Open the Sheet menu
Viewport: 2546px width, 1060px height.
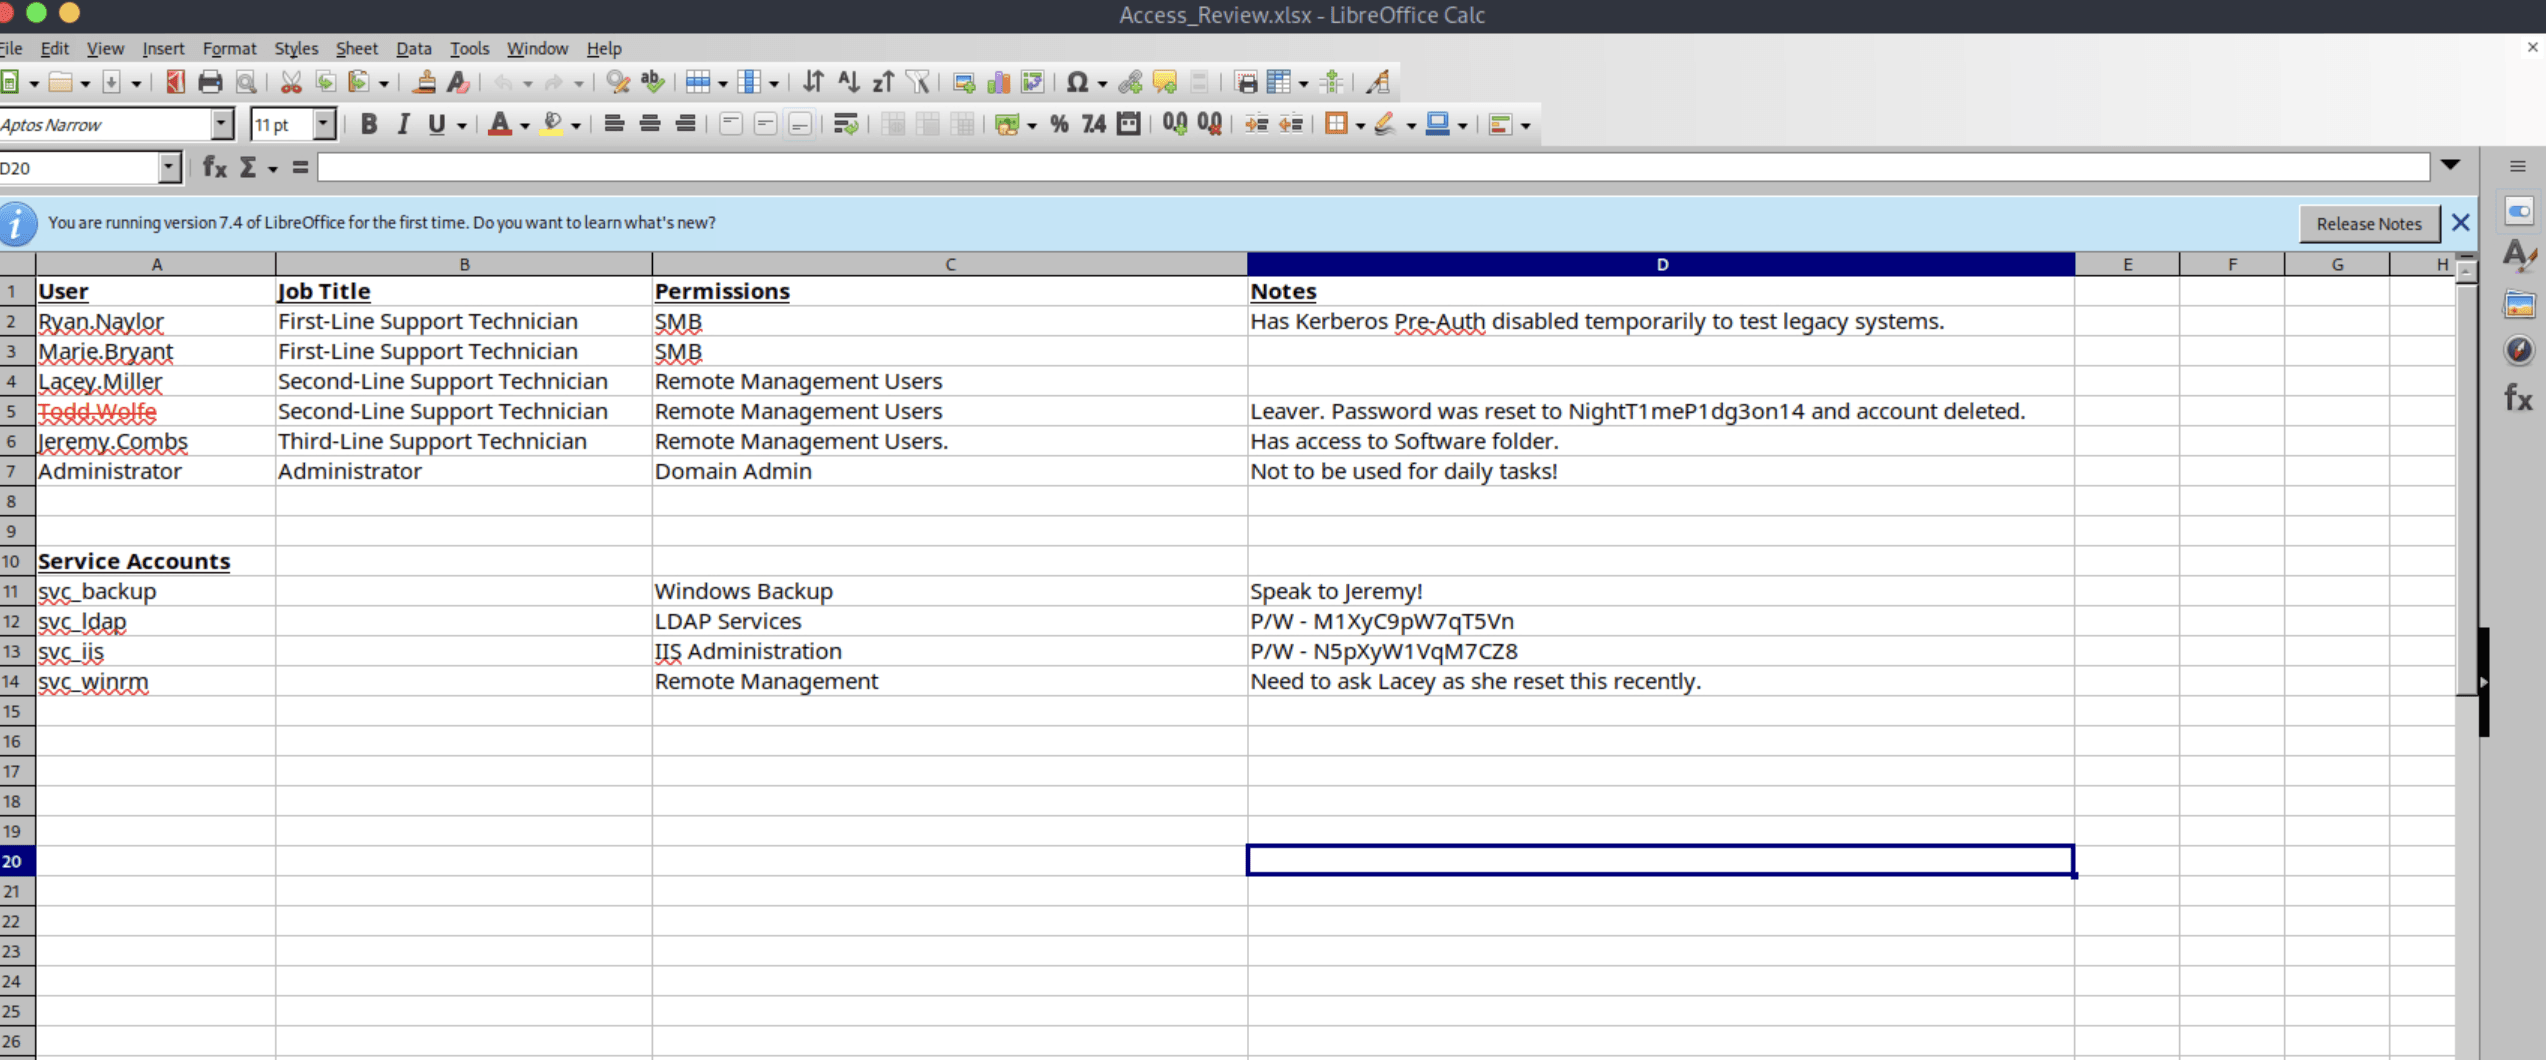click(x=356, y=48)
